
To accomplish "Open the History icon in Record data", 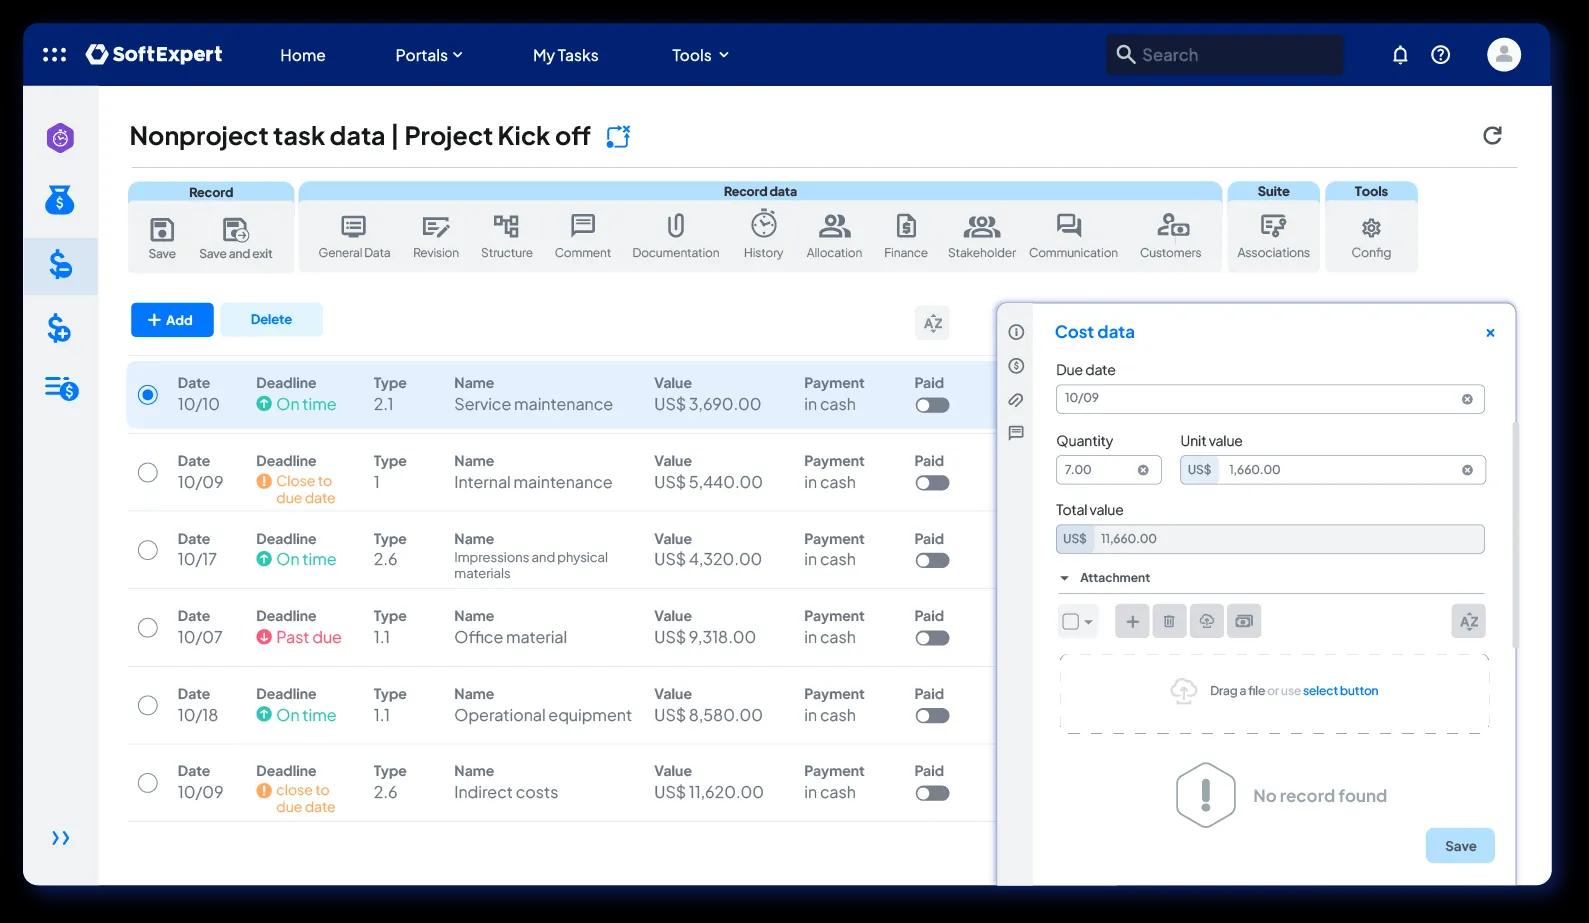I will (764, 225).
